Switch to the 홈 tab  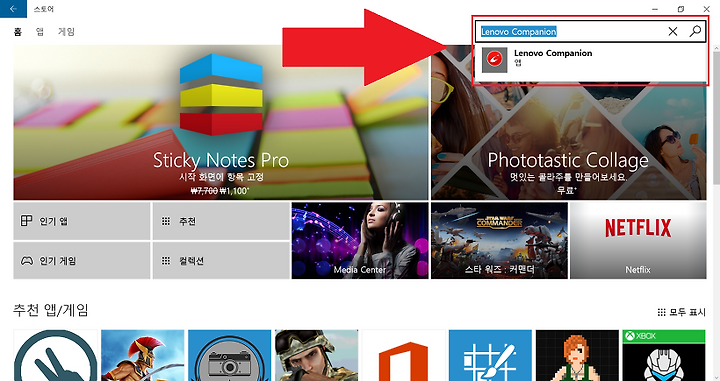[18, 32]
